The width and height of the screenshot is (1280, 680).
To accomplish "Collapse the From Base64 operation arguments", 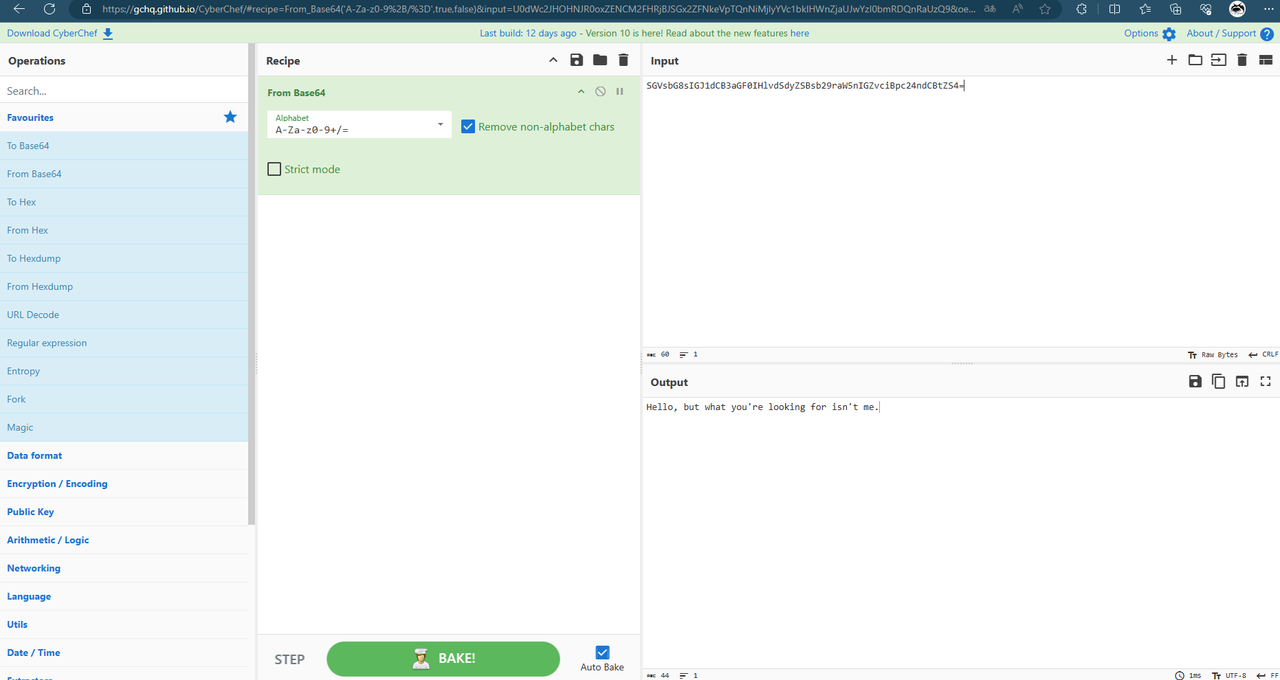I will [581, 92].
